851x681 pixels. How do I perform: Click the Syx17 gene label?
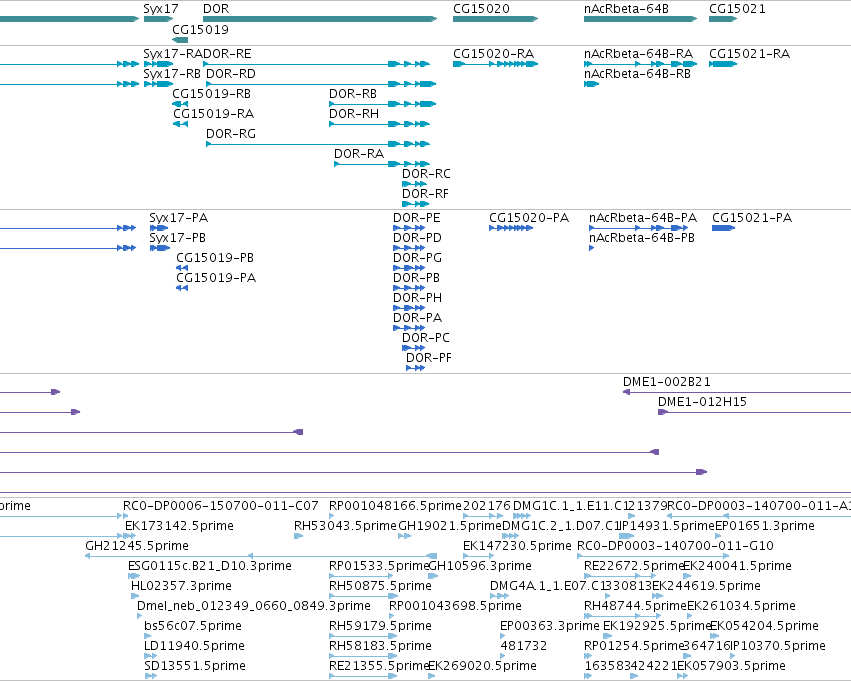pos(161,9)
